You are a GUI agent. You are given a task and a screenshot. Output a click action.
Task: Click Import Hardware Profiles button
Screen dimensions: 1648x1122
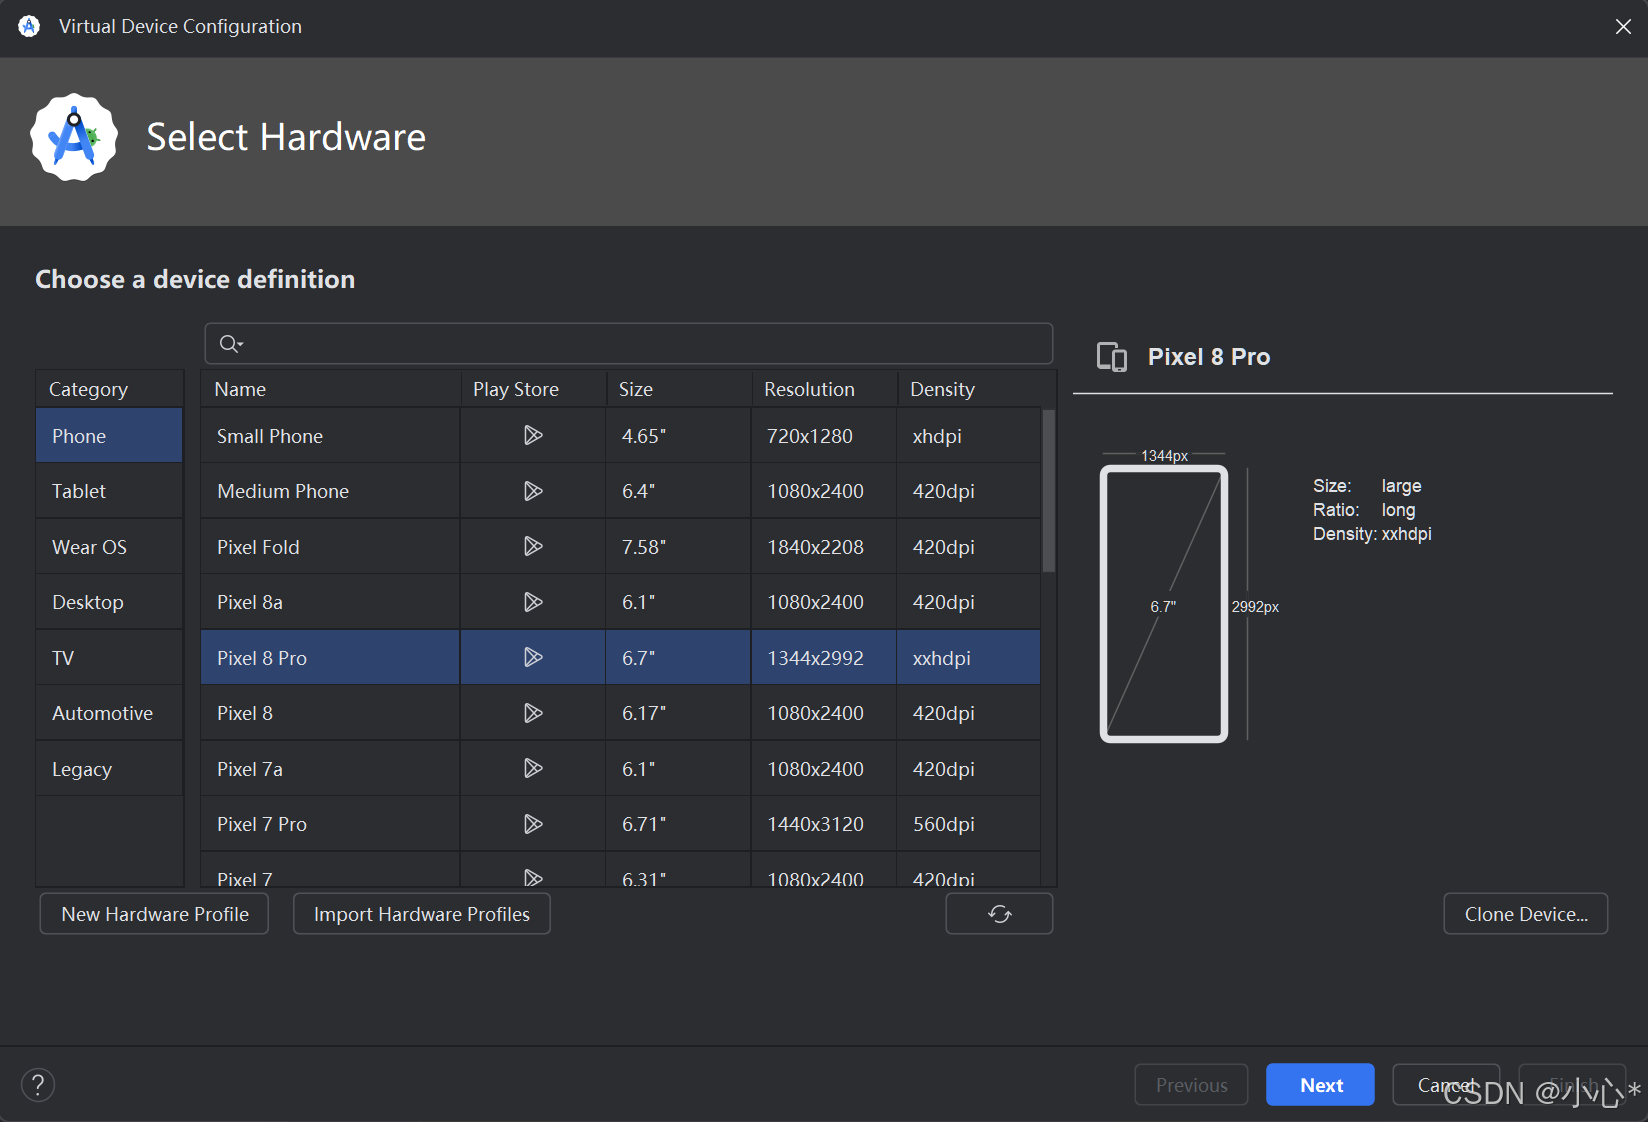point(422,914)
